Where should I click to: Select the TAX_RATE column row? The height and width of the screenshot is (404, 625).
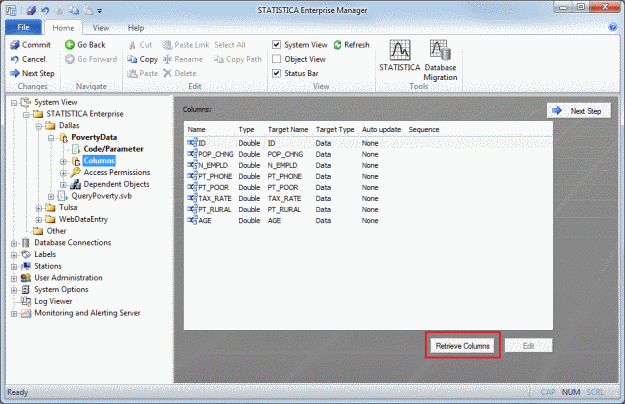click(x=368, y=198)
